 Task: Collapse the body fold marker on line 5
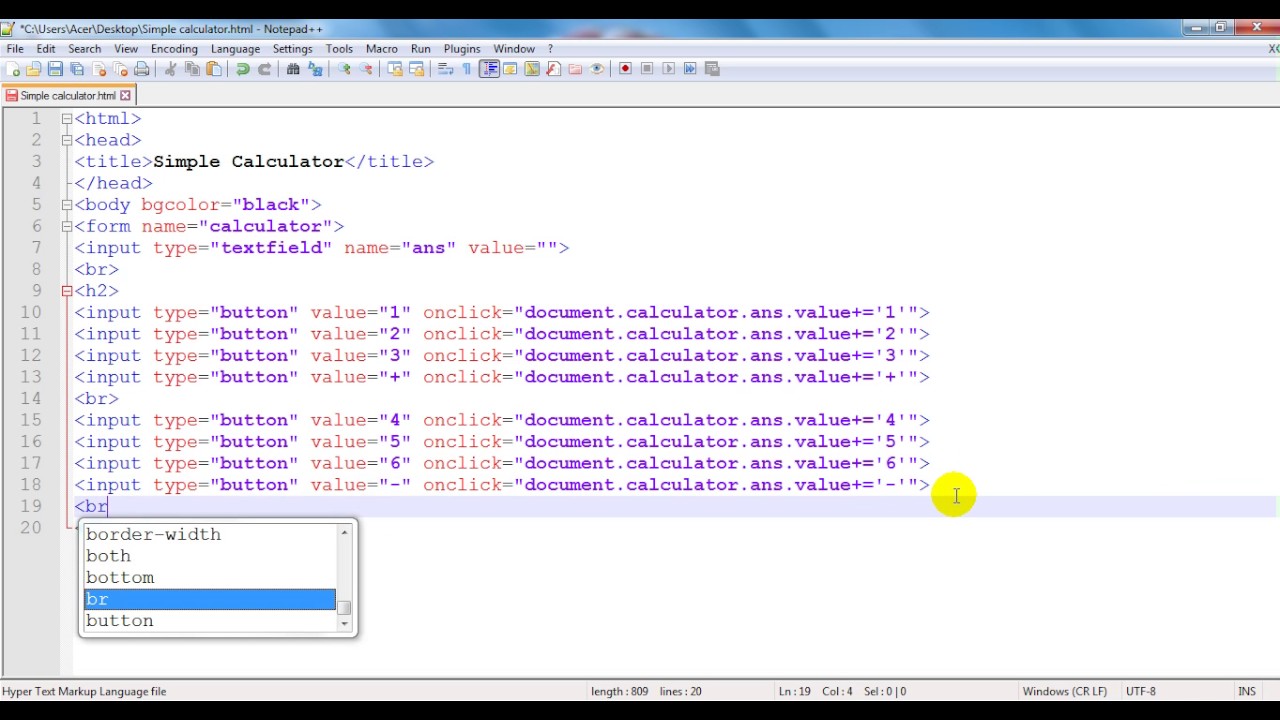[67, 205]
